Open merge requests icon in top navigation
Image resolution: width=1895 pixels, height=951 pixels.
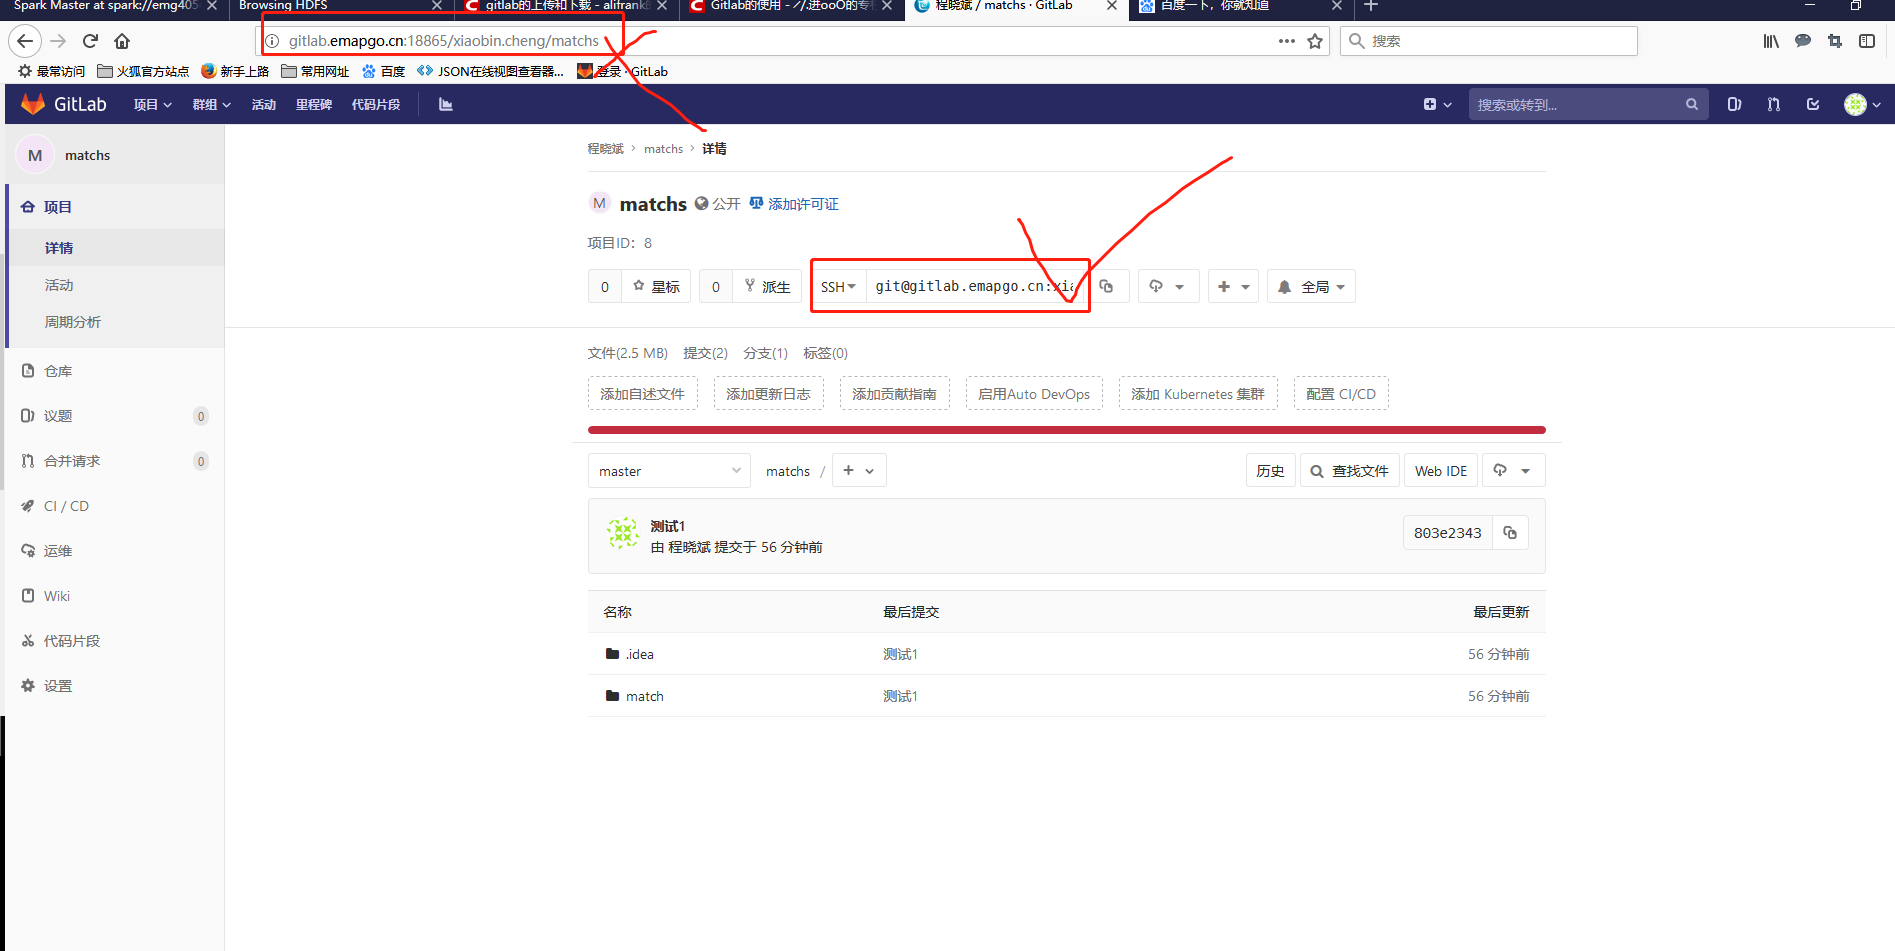tap(1773, 103)
